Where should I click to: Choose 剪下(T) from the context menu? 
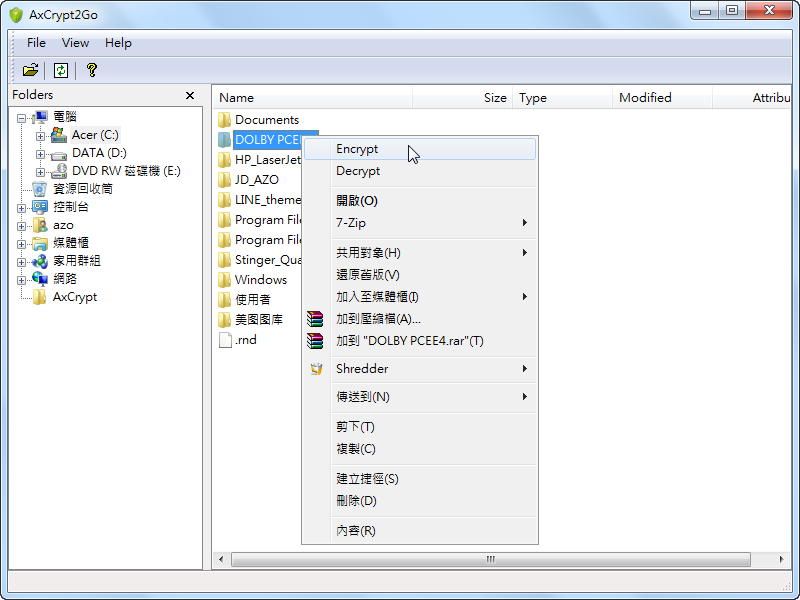coord(419,427)
